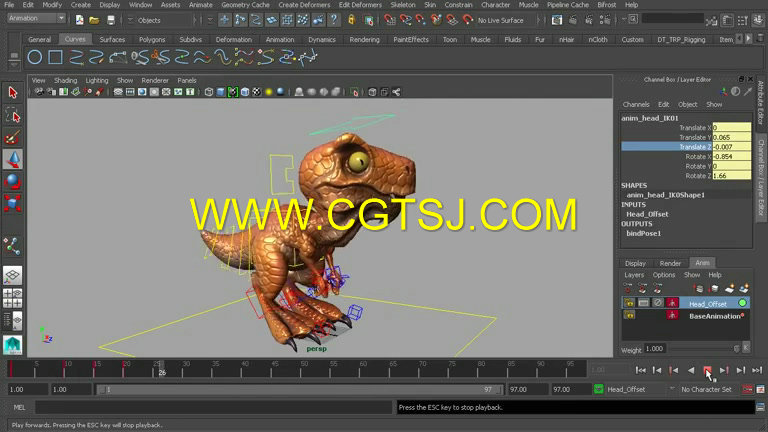
Task: Toggle ghost on Head_Offset layer
Action: tap(672, 303)
